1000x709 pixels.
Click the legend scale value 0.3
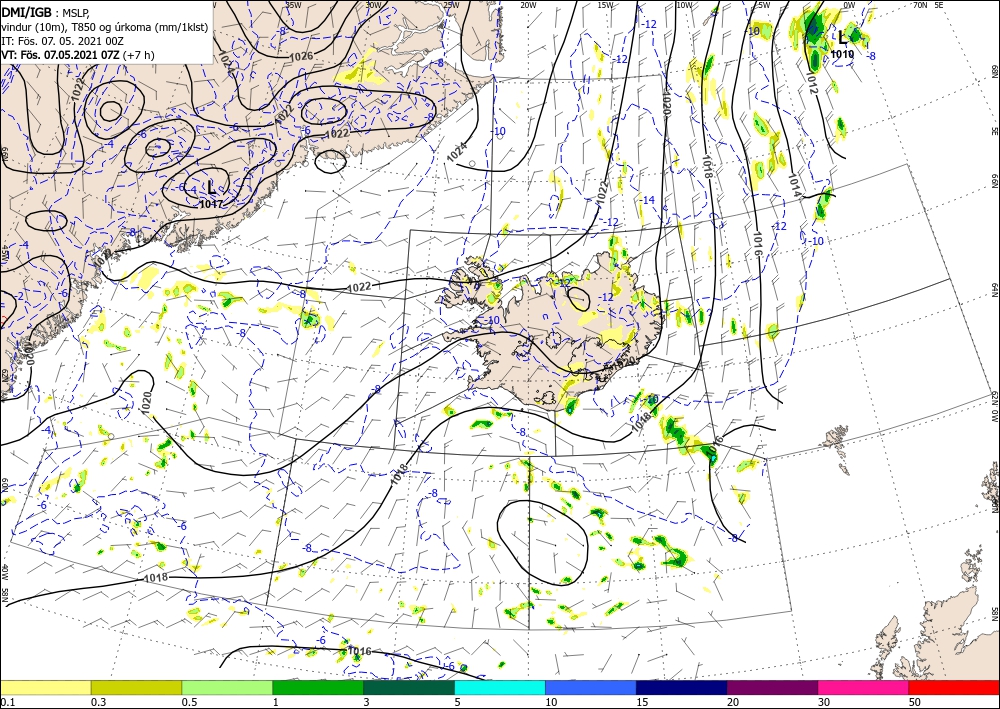(98, 702)
